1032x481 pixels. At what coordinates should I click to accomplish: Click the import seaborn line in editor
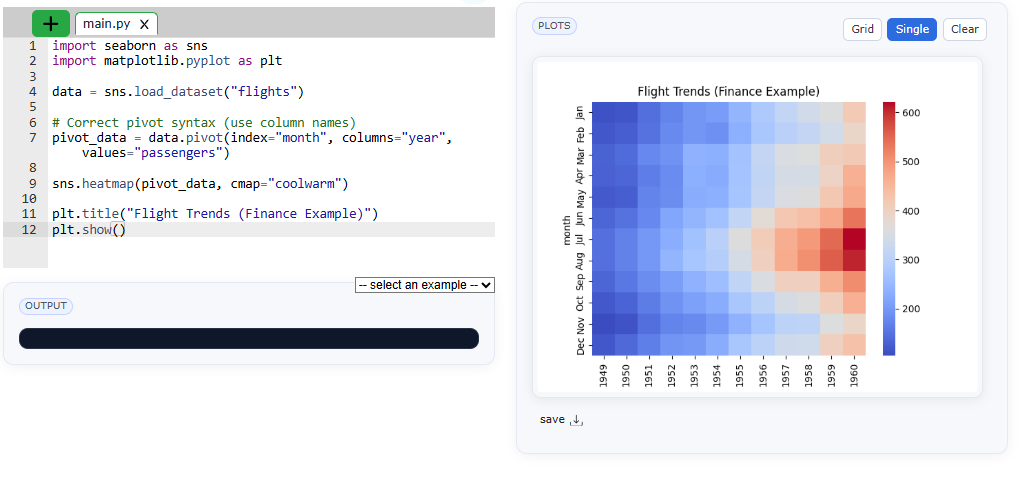(x=130, y=46)
